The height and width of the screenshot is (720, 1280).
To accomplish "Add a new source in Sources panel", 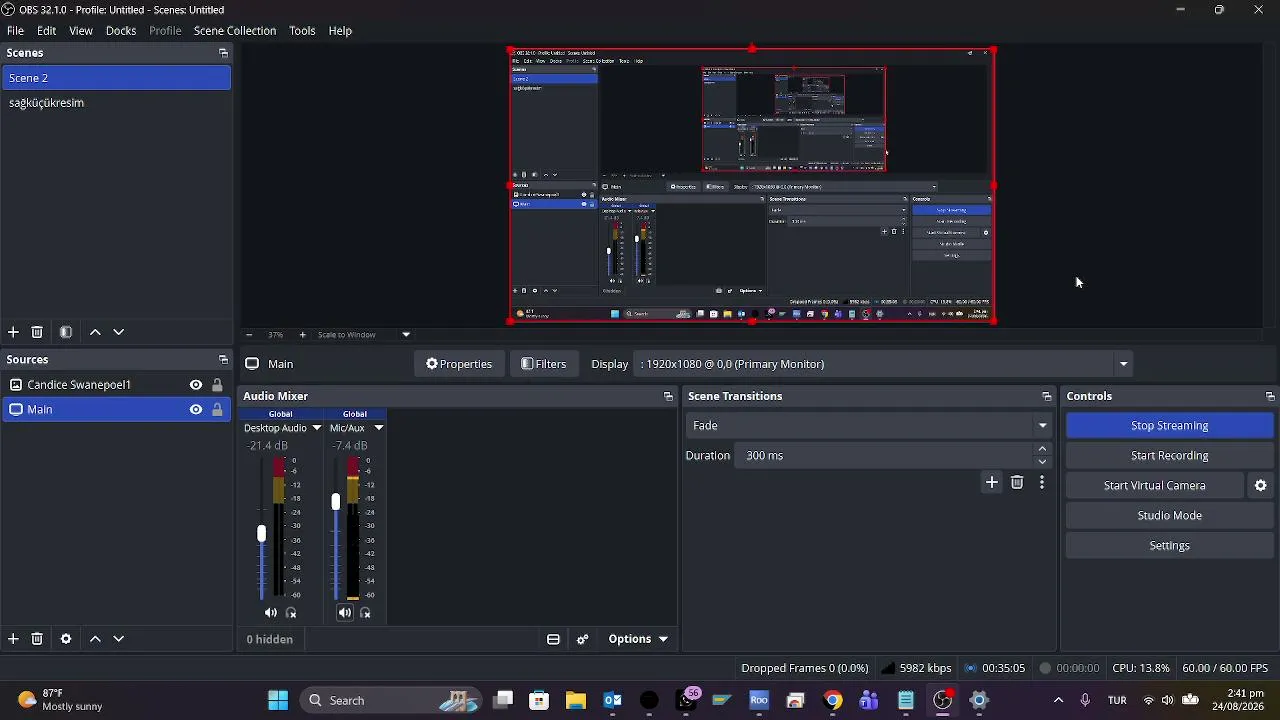I will click(13, 639).
